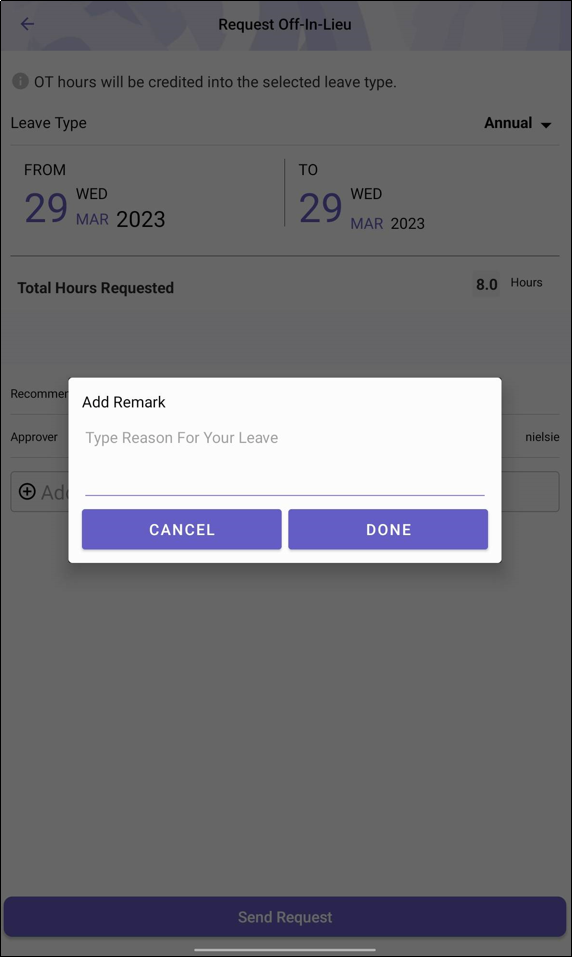Viewport: 573px width, 958px height.
Task: Open the FROM date day 29
Action: tap(46, 208)
